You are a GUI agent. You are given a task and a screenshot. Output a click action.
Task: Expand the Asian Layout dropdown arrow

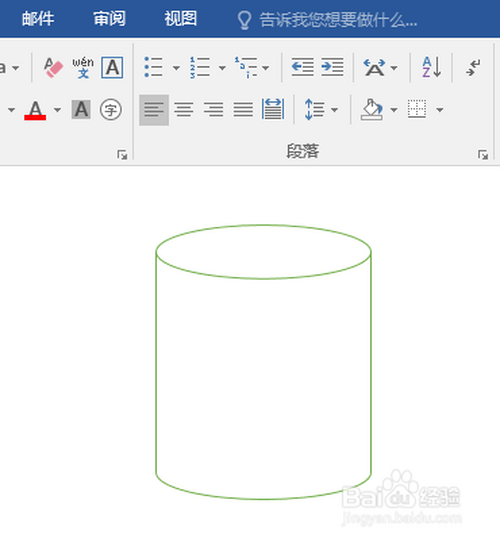[x=393, y=68]
